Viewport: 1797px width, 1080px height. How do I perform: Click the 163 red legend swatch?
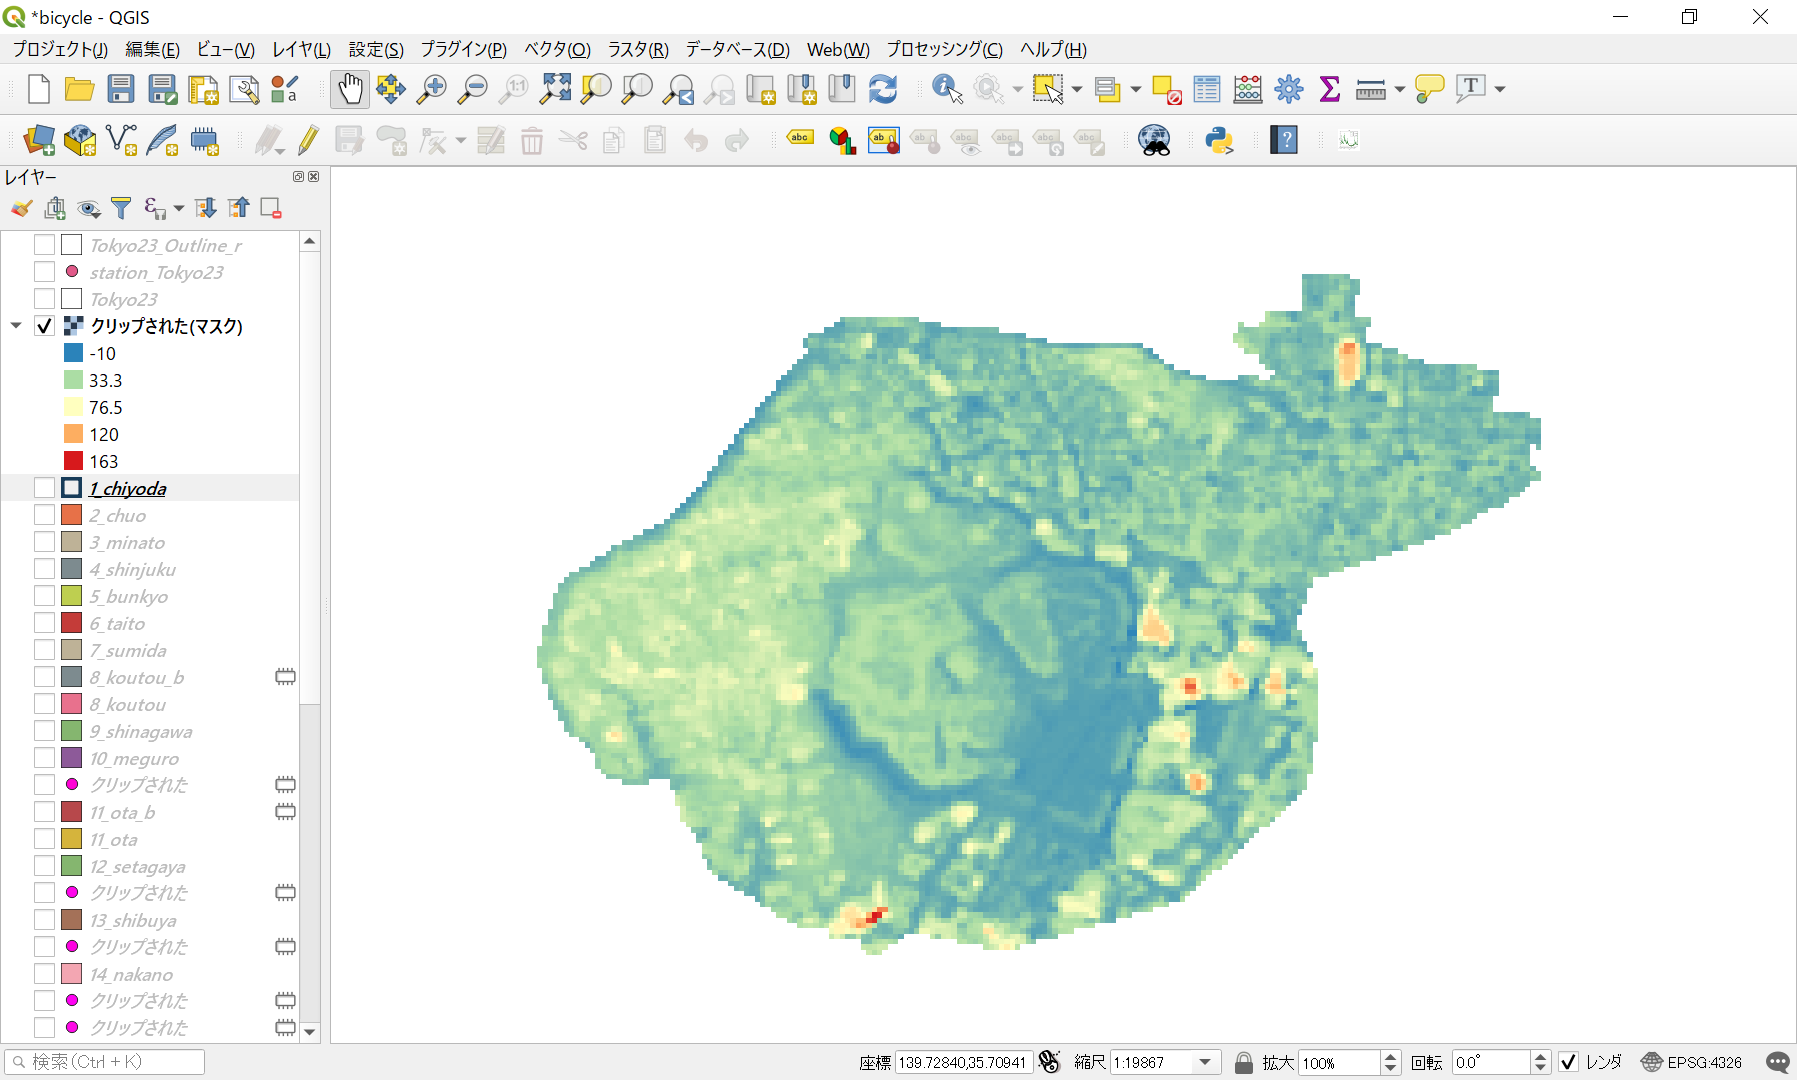click(x=73, y=461)
